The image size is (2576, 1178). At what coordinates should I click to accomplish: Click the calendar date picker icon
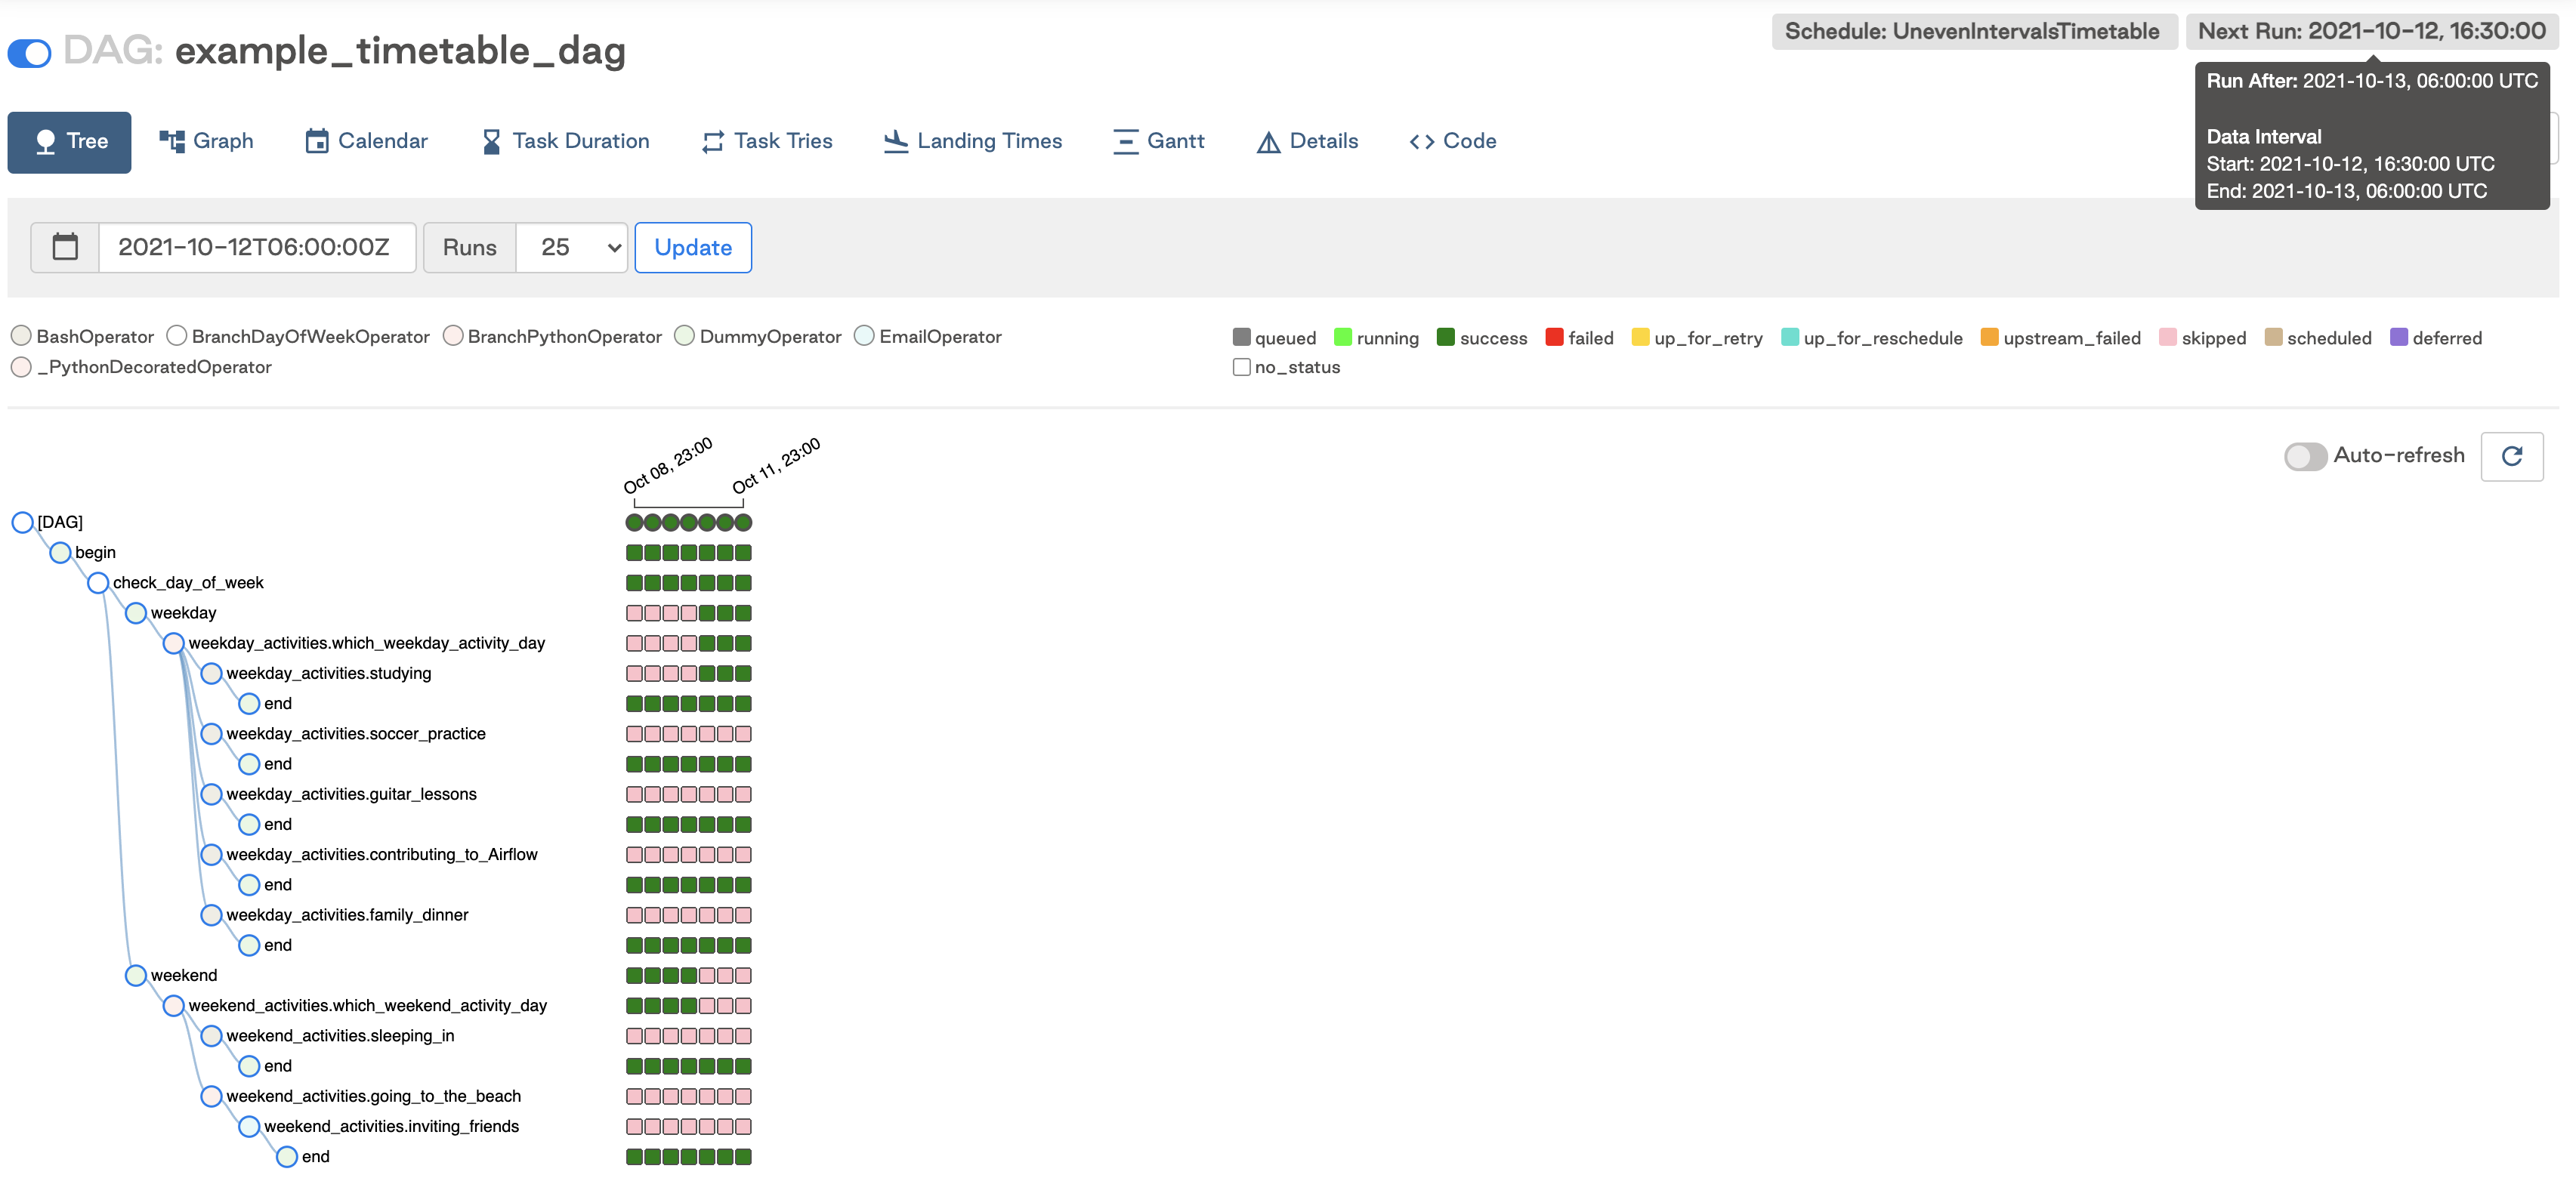[65, 247]
